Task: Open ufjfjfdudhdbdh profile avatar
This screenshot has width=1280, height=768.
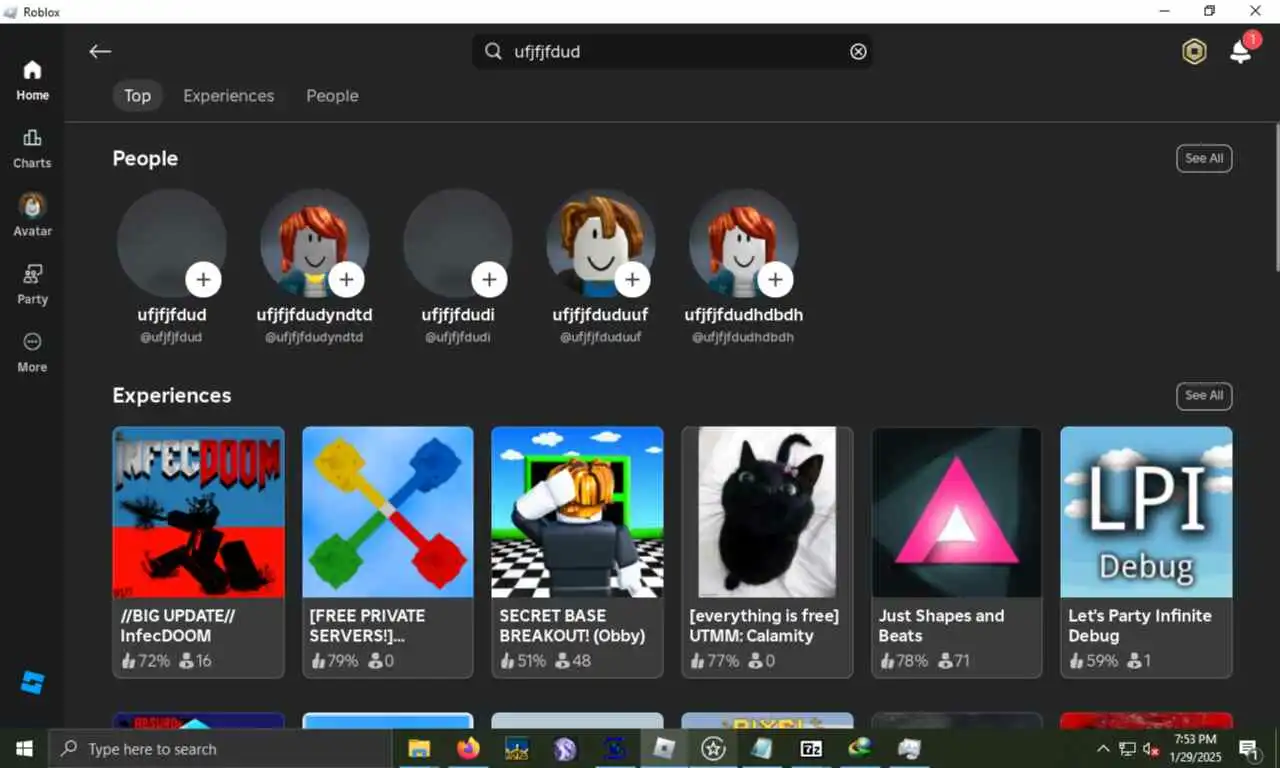Action: tap(743, 243)
